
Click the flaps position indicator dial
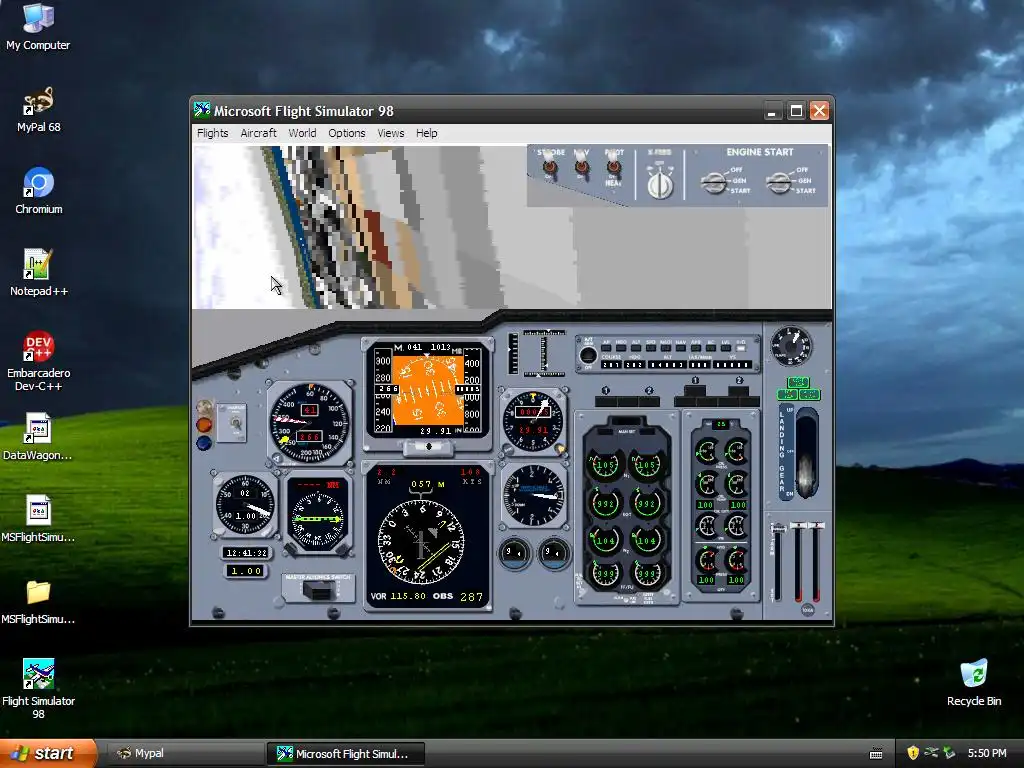[792, 346]
